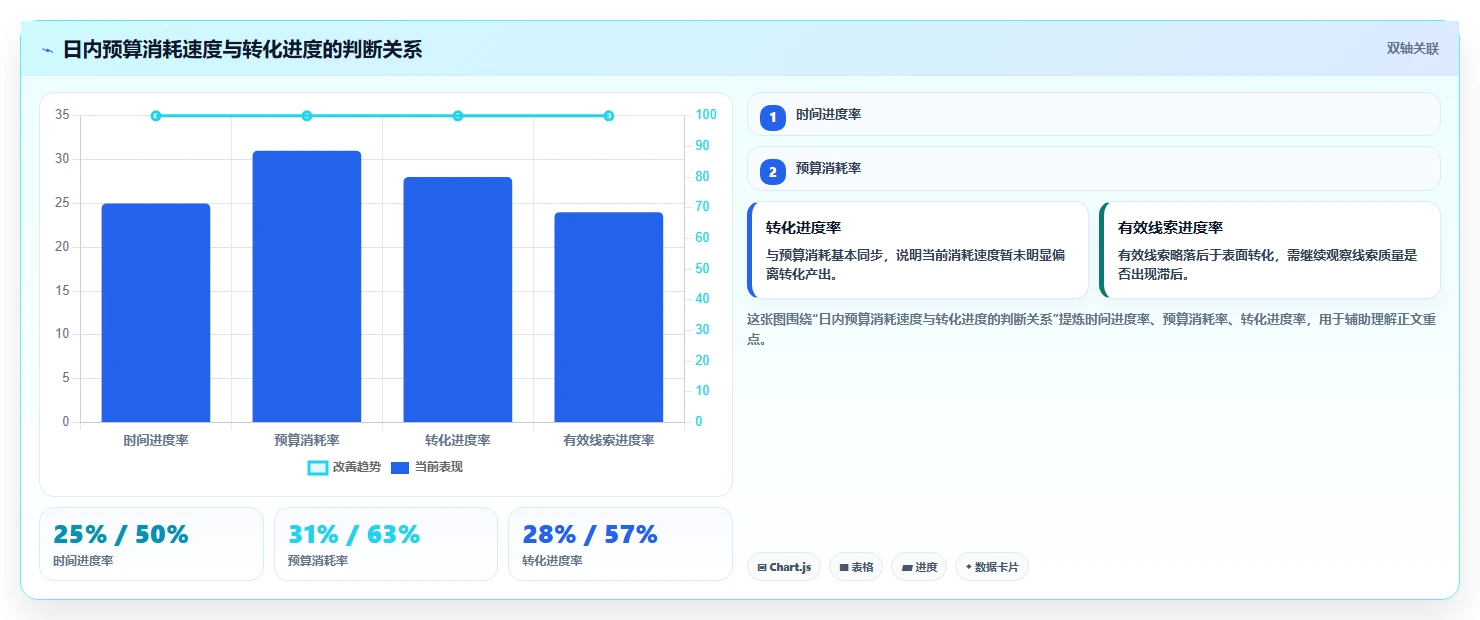Click the star icon in 数据卡片 chip
Viewport: 1480px width, 620px height.
pyautogui.click(x=968, y=567)
